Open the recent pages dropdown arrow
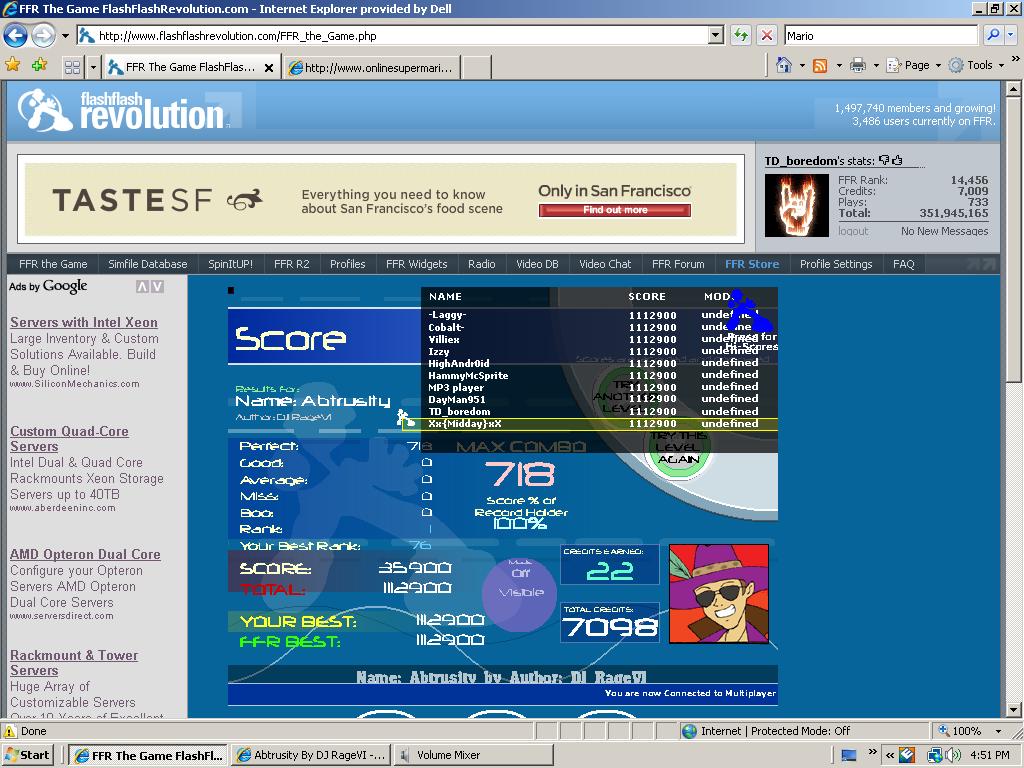This screenshot has height=768, width=1024. pyautogui.click(x=65, y=36)
